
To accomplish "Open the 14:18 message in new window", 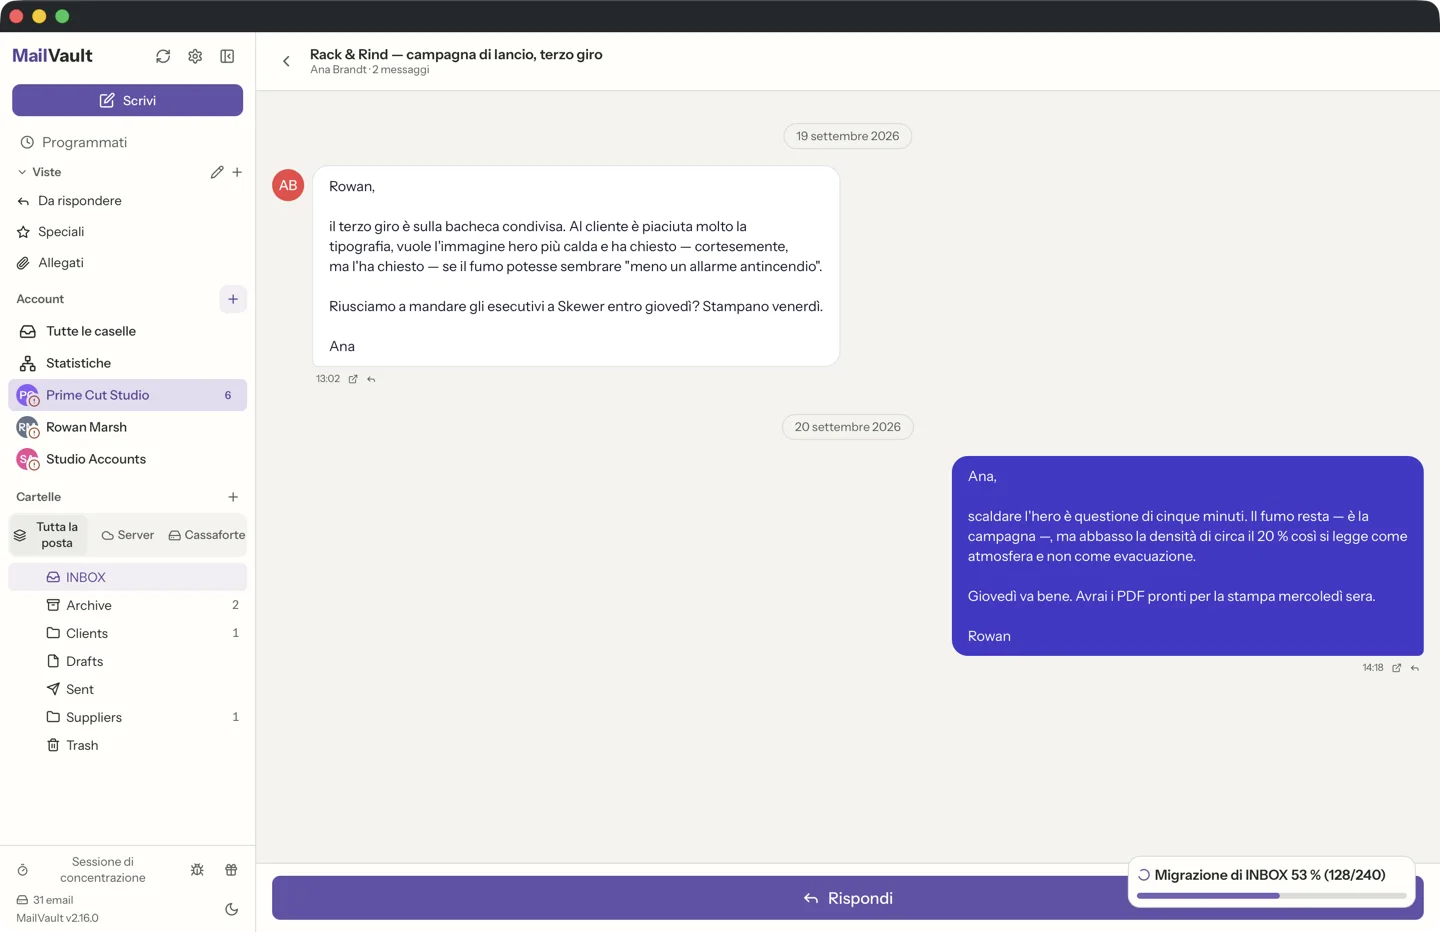I will pos(1396,668).
